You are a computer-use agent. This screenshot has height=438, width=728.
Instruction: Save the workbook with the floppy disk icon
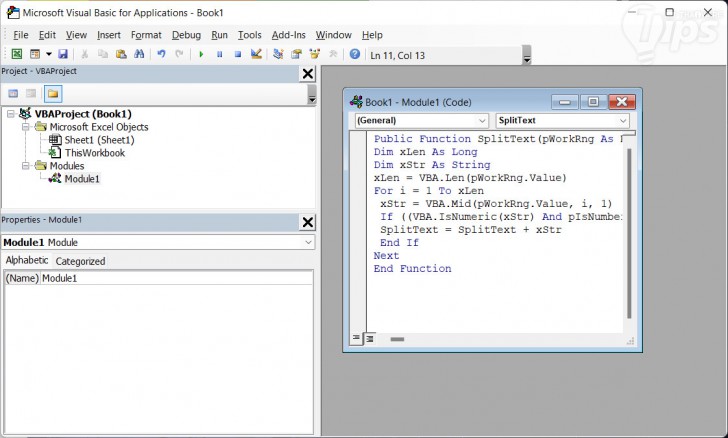tap(63, 54)
